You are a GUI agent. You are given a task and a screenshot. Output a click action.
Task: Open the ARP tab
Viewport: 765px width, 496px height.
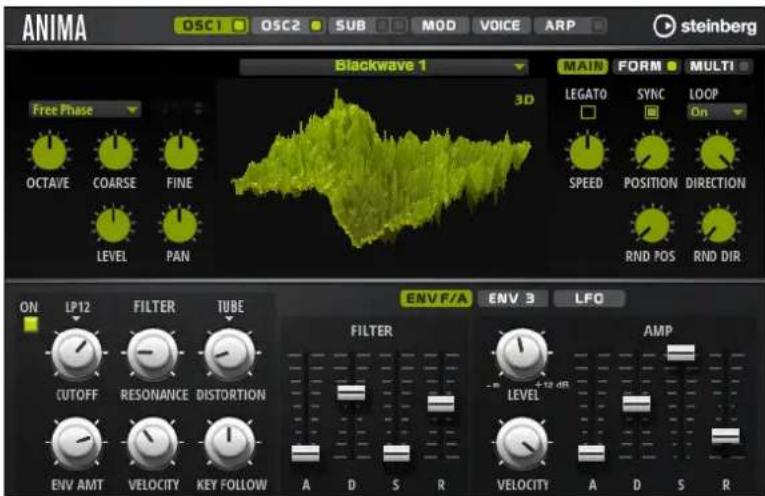569,25
